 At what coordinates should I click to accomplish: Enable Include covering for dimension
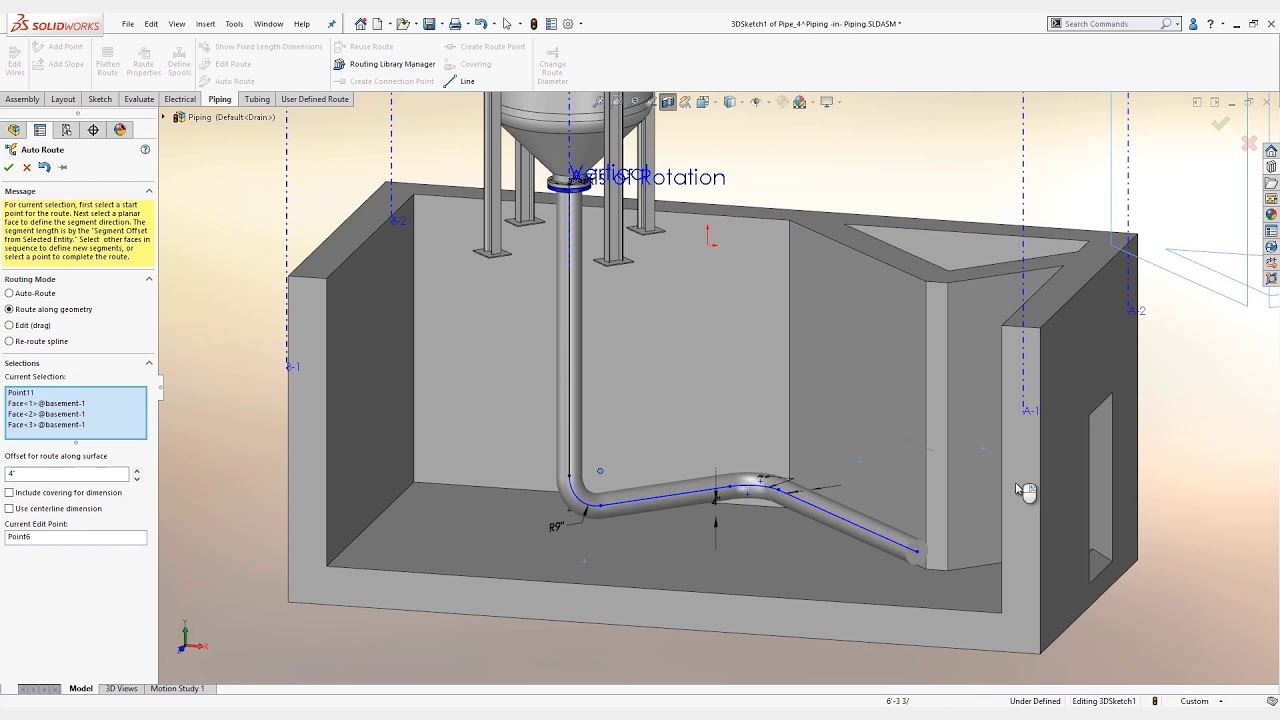tap(10, 492)
